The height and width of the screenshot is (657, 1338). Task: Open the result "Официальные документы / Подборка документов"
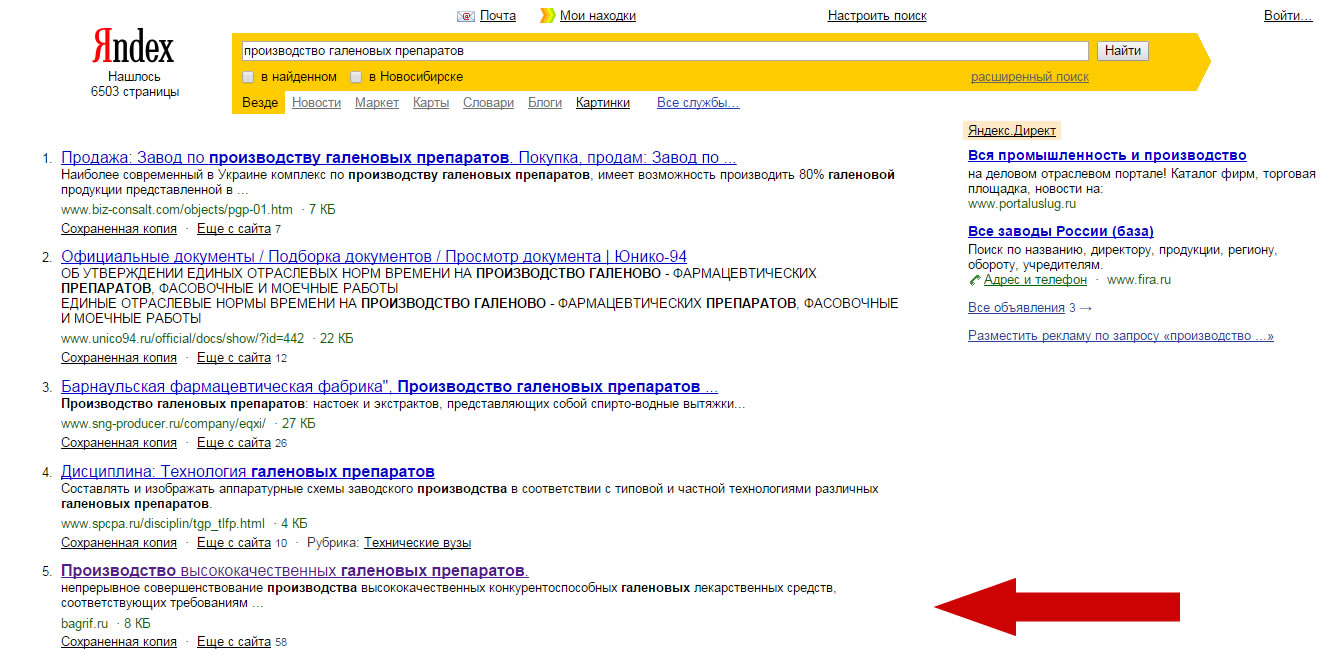(x=374, y=257)
